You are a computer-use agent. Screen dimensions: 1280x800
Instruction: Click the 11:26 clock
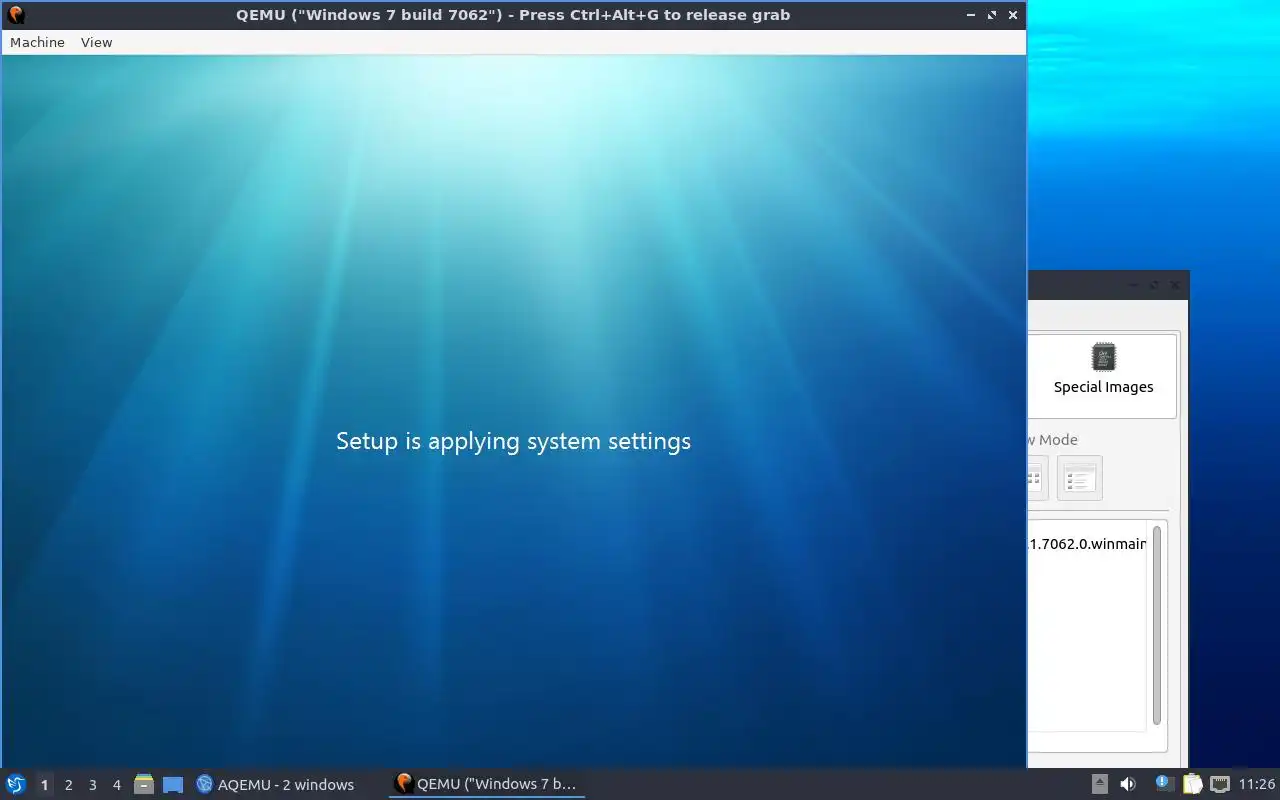[x=1257, y=784]
